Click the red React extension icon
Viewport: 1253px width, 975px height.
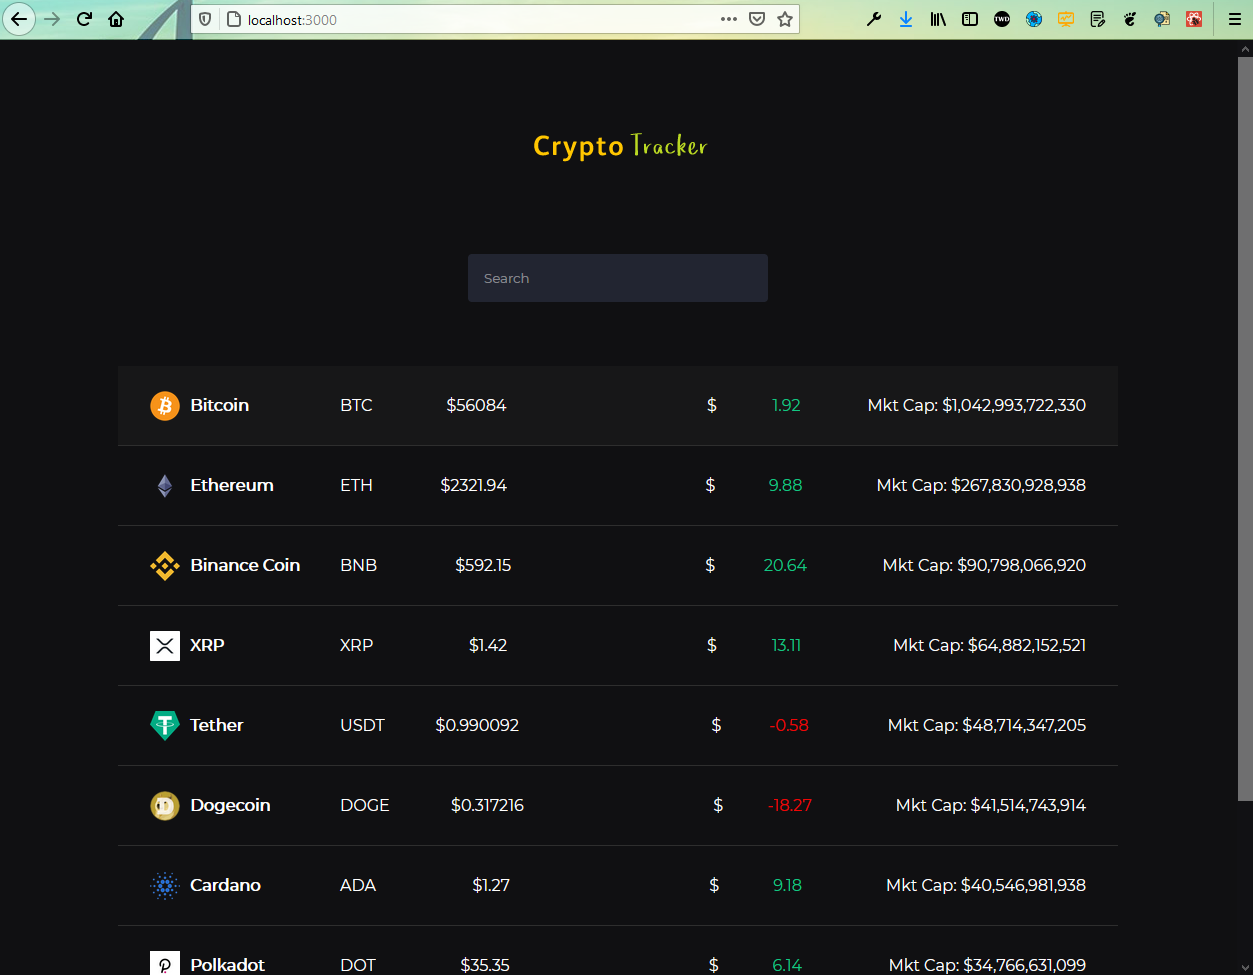pyautogui.click(x=1194, y=19)
